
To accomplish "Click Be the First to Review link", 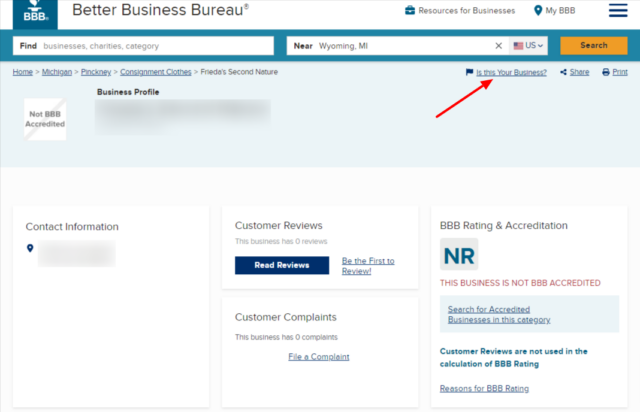I will click(368, 266).
